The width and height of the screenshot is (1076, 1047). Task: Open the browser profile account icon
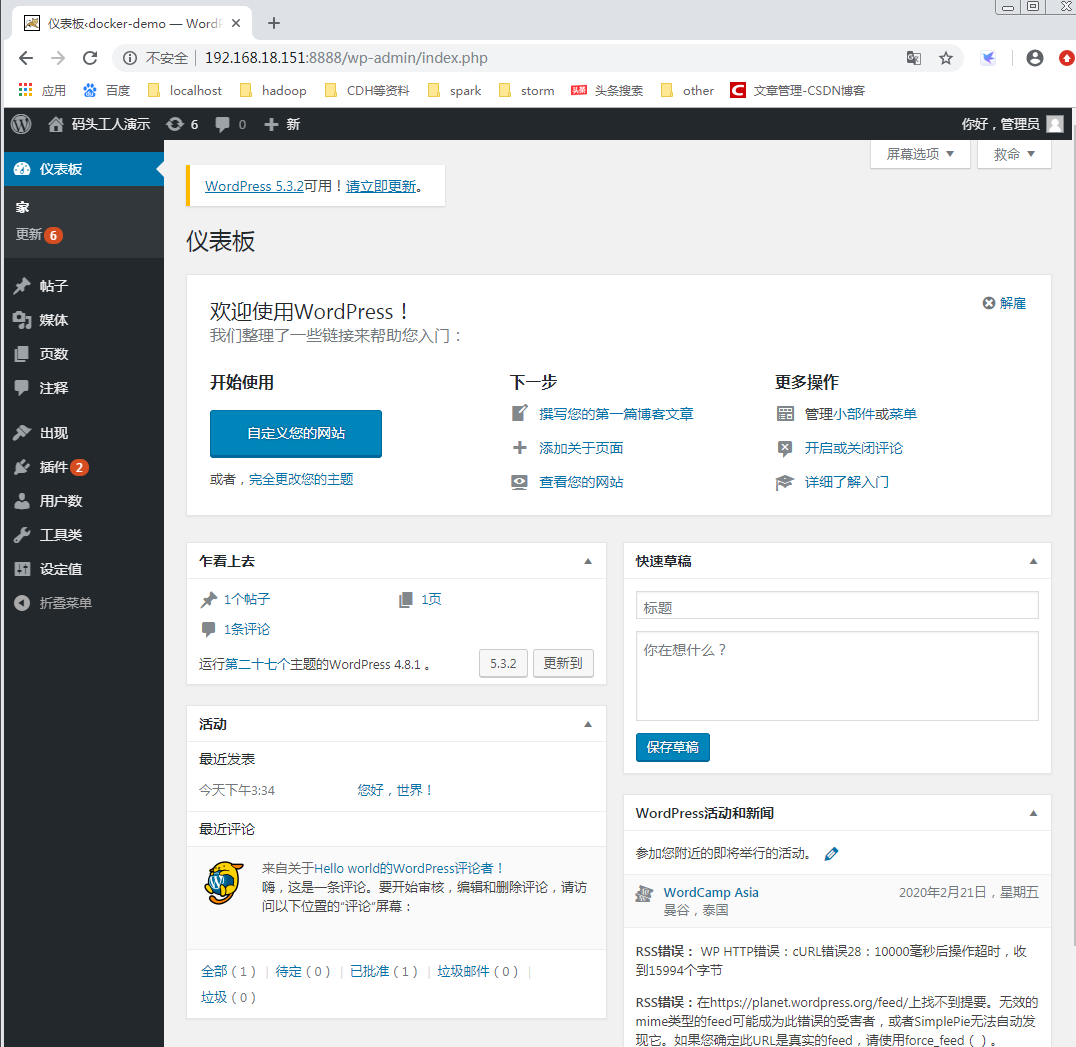[x=1035, y=58]
